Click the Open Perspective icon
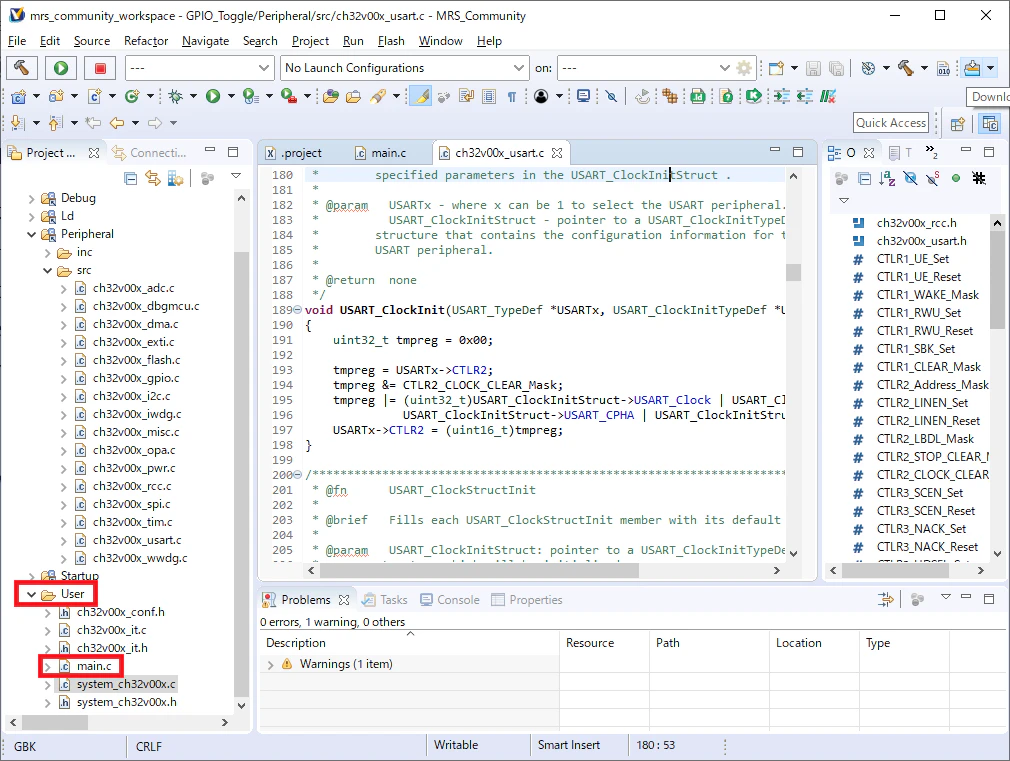The width and height of the screenshot is (1010, 761). click(958, 123)
